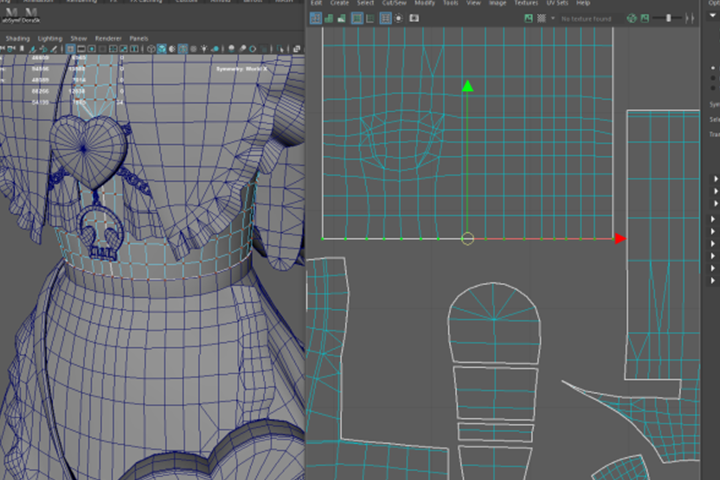Toggle the safe title overlay

(134, 49)
